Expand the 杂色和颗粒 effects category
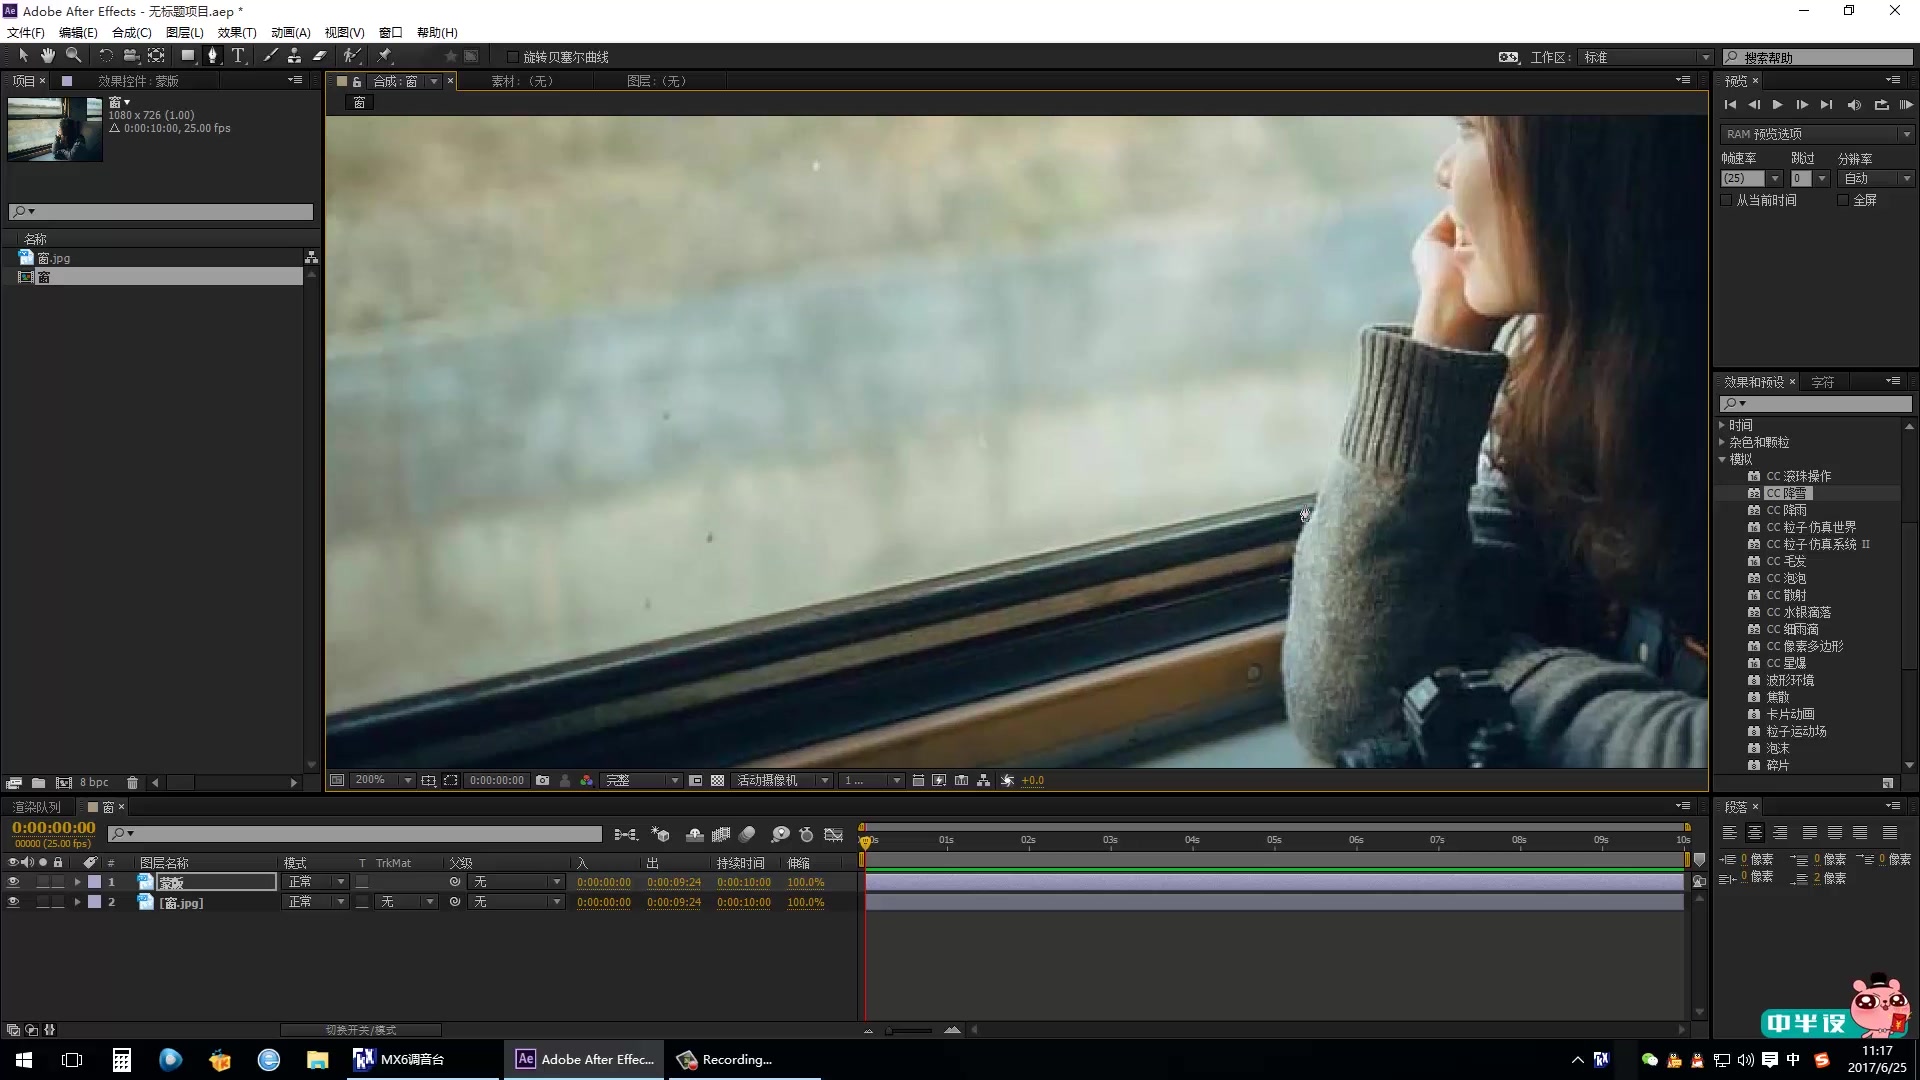Image resolution: width=1920 pixels, height=1080 pixels. [1722, 442]
